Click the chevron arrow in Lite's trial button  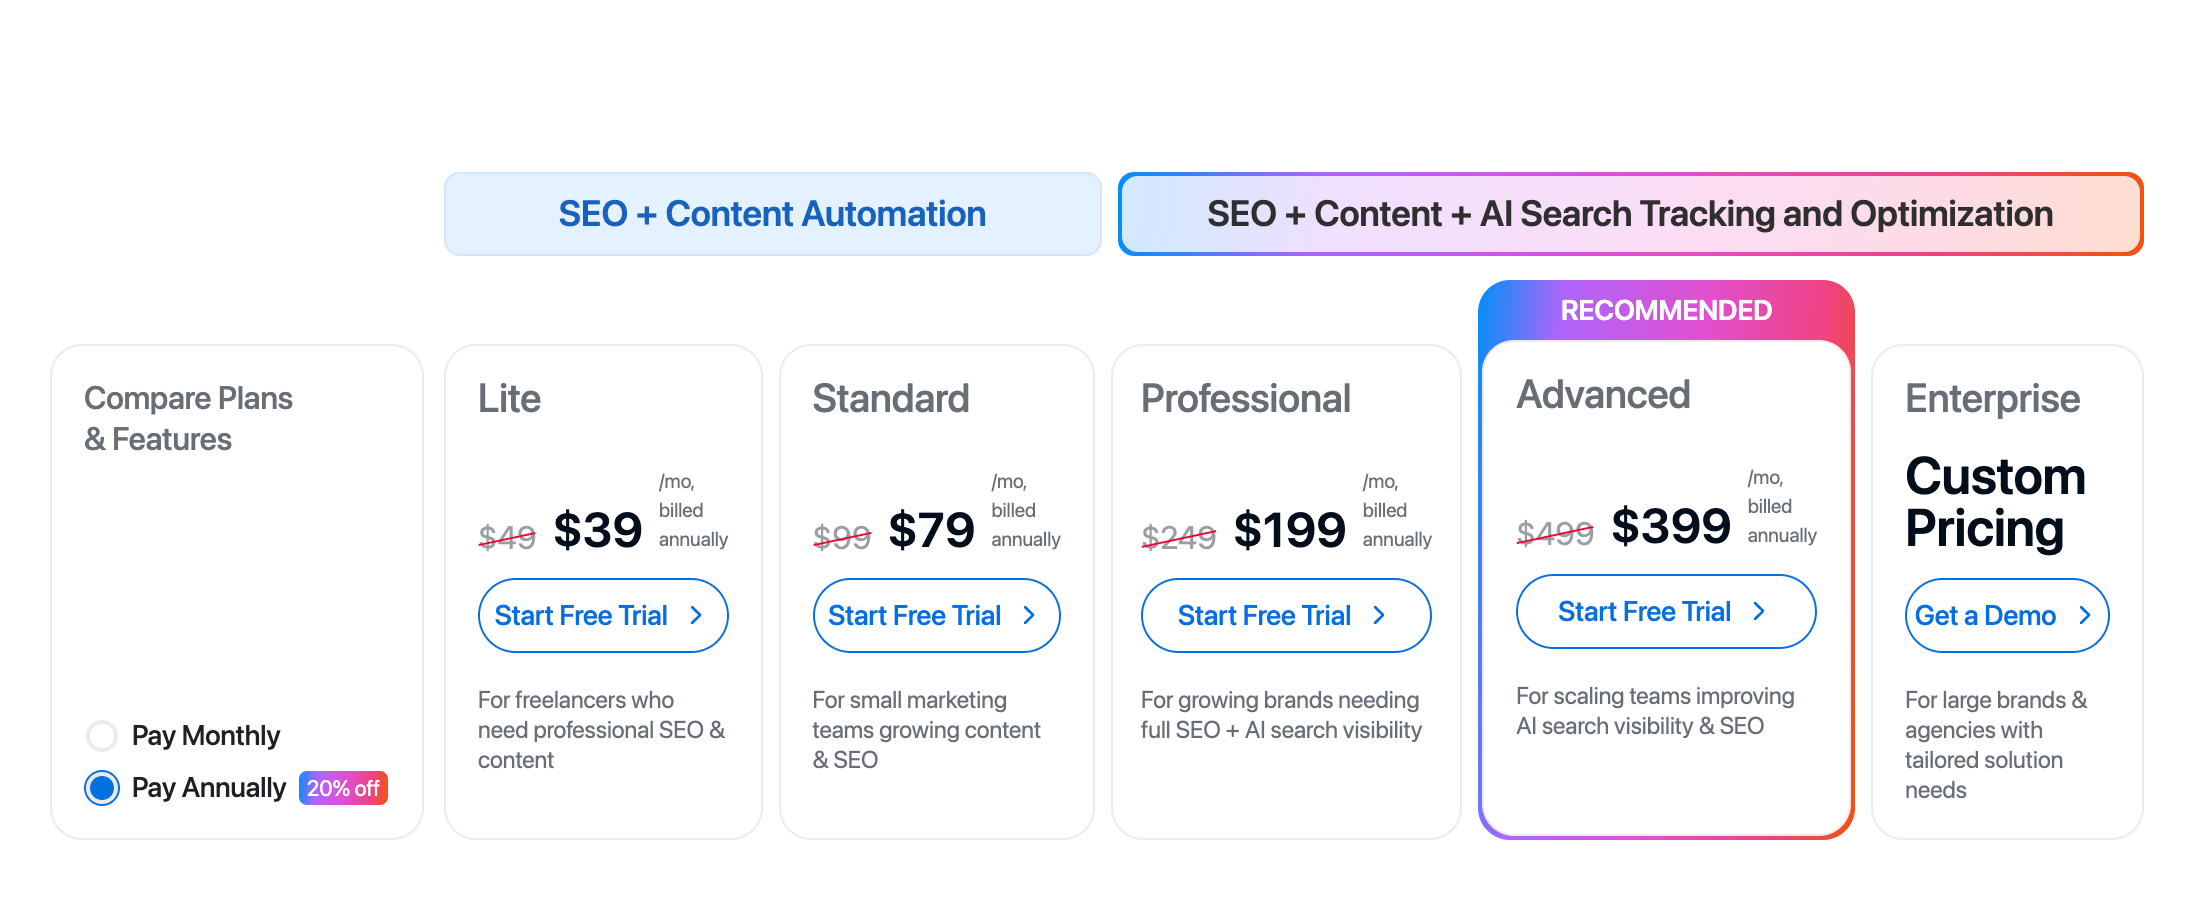pyautogui.click(x=696, y=616)
